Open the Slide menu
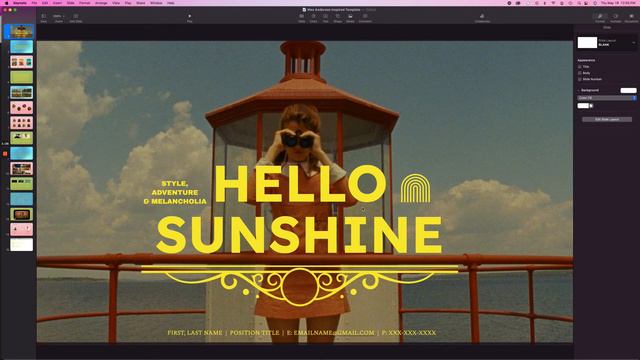The image size is (640, 360). [x=71, y=3]
